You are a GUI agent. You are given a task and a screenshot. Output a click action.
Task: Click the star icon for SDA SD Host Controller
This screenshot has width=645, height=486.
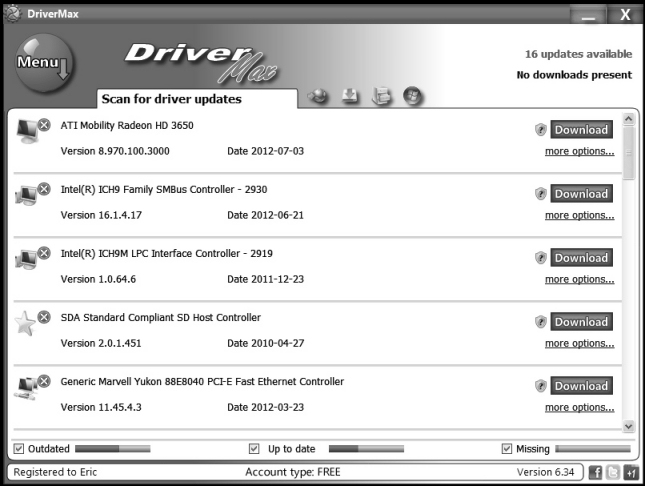(x=25, y=323)
